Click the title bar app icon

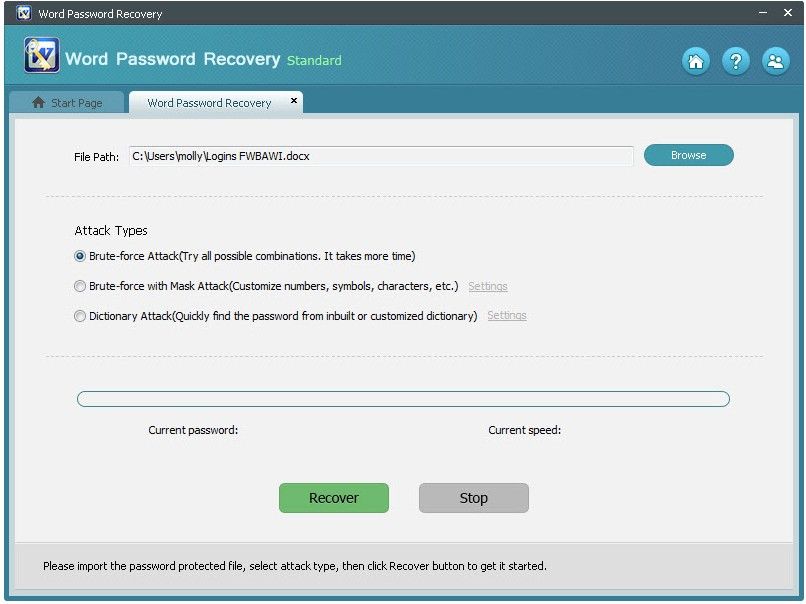[23, 13]
